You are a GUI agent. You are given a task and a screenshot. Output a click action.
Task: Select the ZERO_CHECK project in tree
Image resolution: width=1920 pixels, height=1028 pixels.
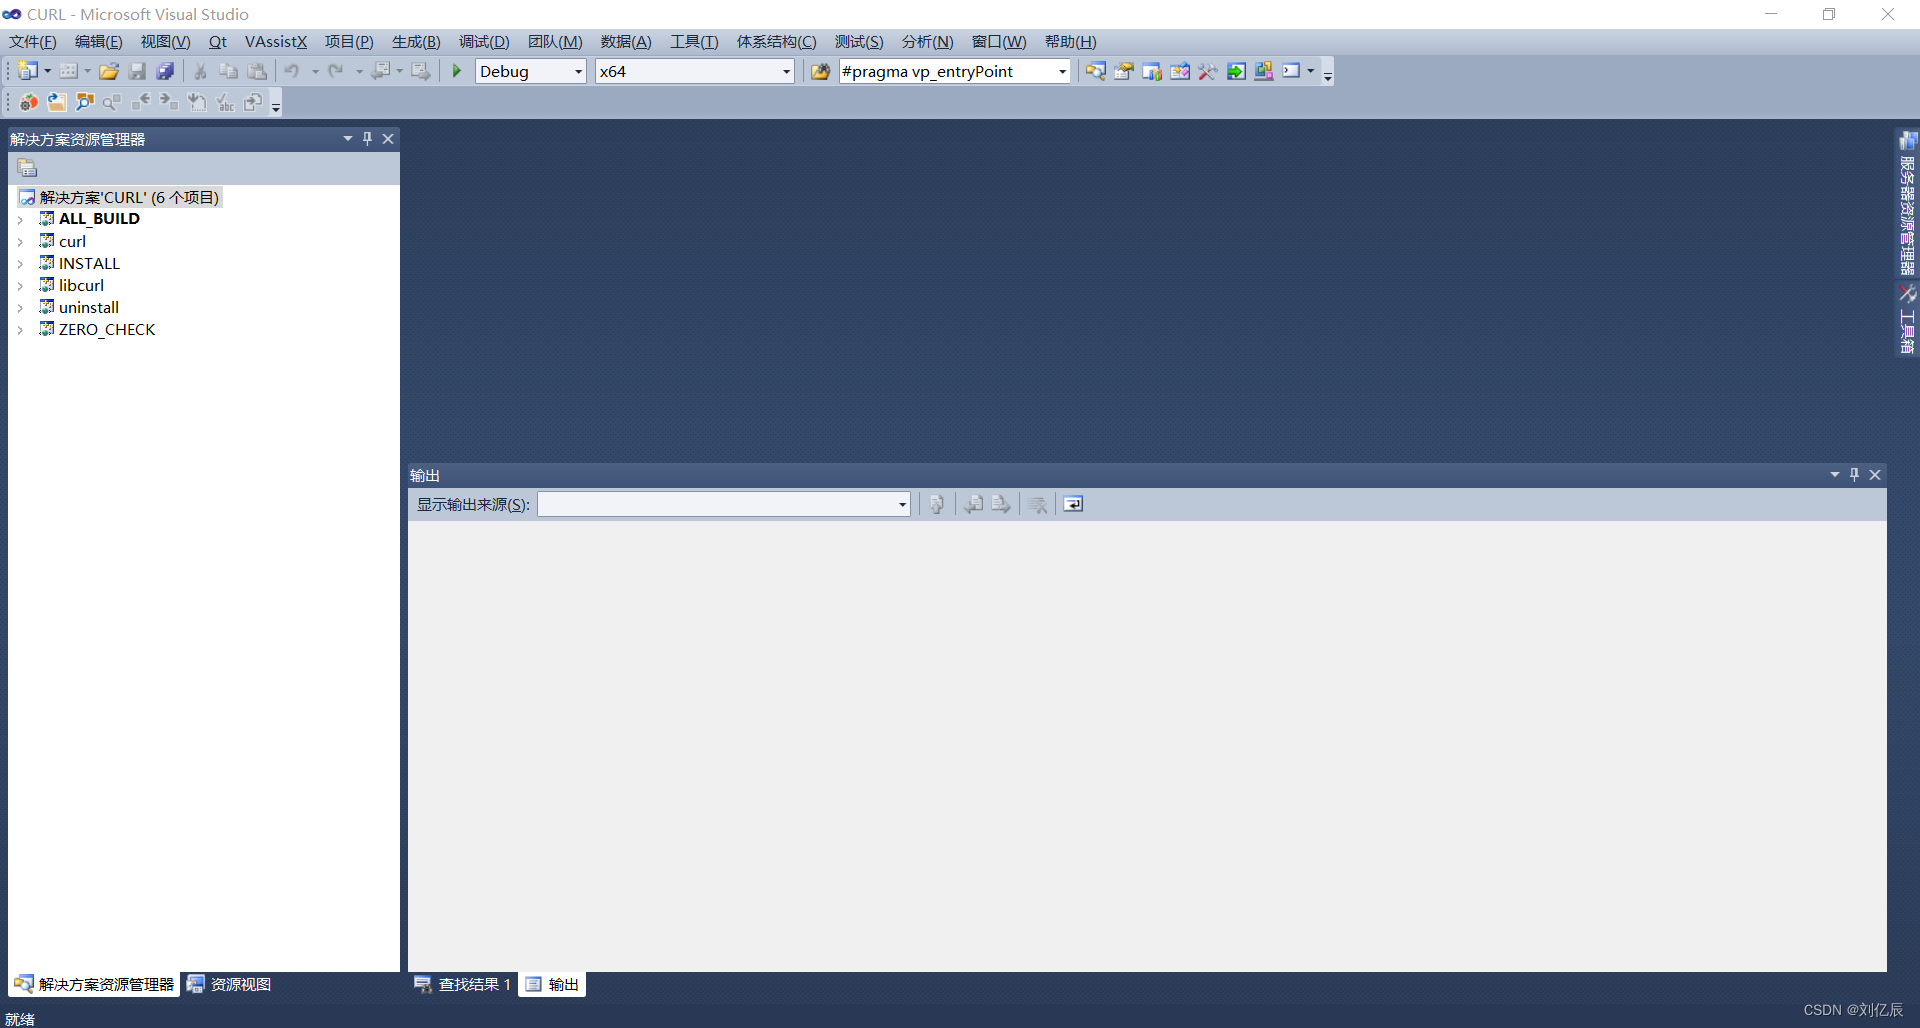pos(107,329)
